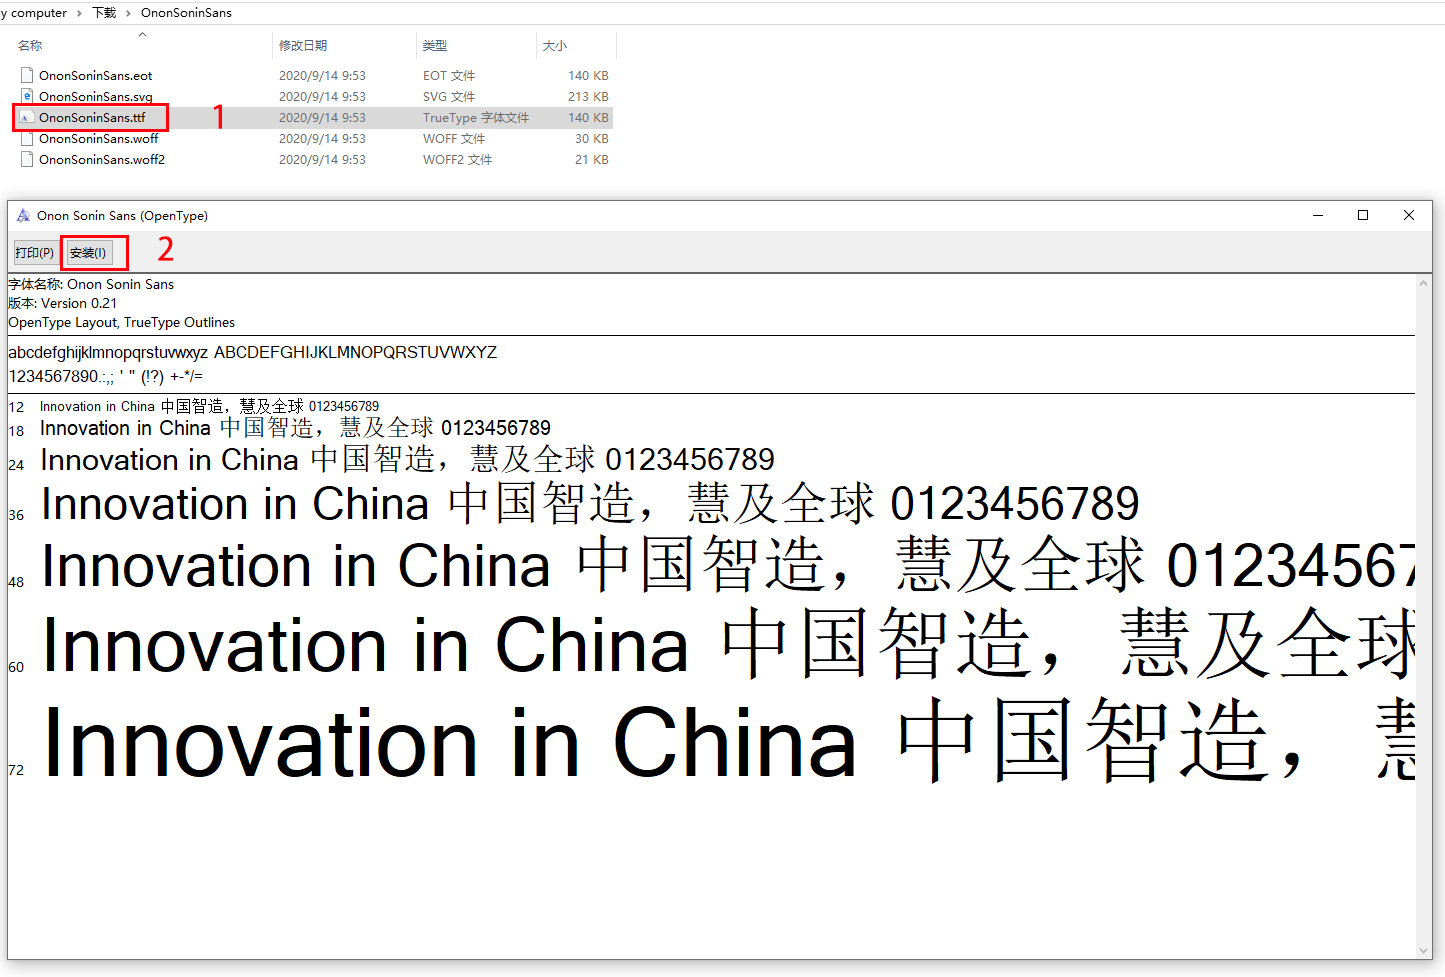The image size is (1445, 977).
Task: Expand breadcrumb chevron before OnonSoninSans
Action: (x=128, y=12)
